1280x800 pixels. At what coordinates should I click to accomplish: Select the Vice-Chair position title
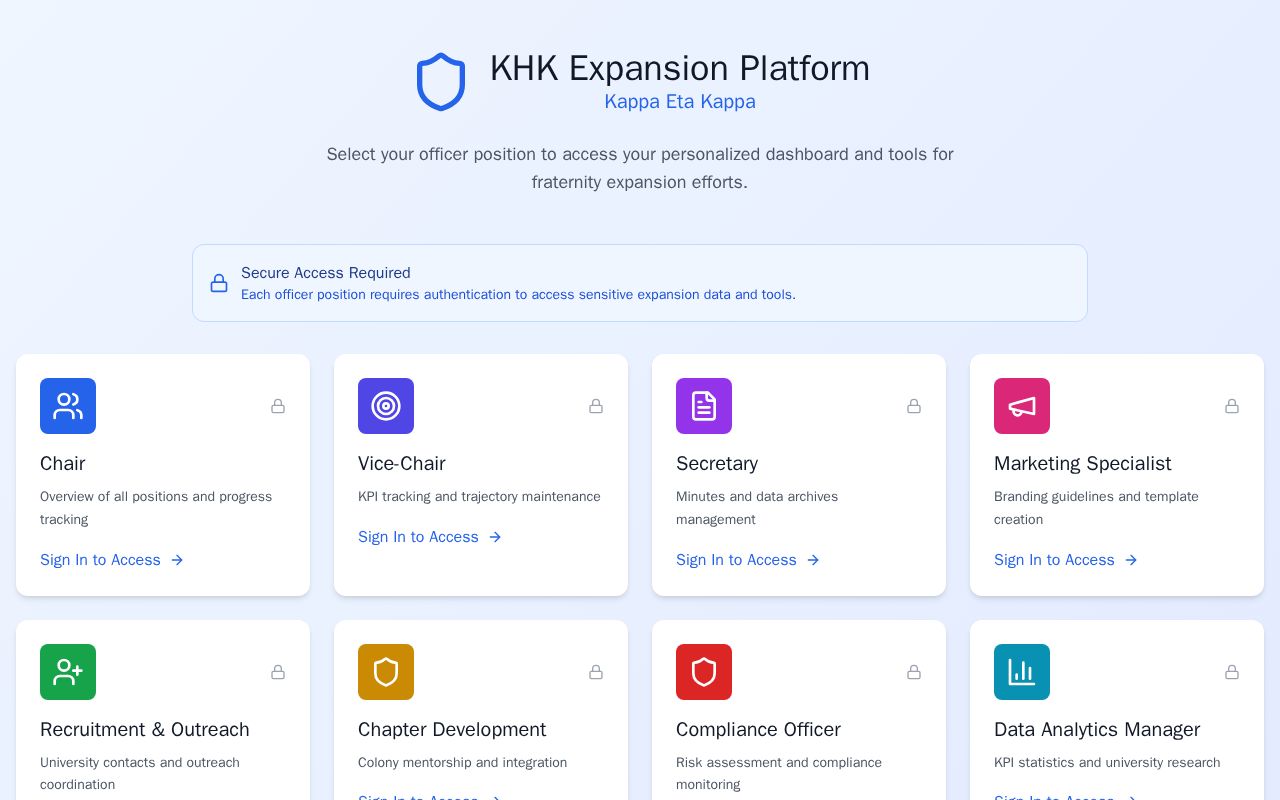tap(402, 463)
